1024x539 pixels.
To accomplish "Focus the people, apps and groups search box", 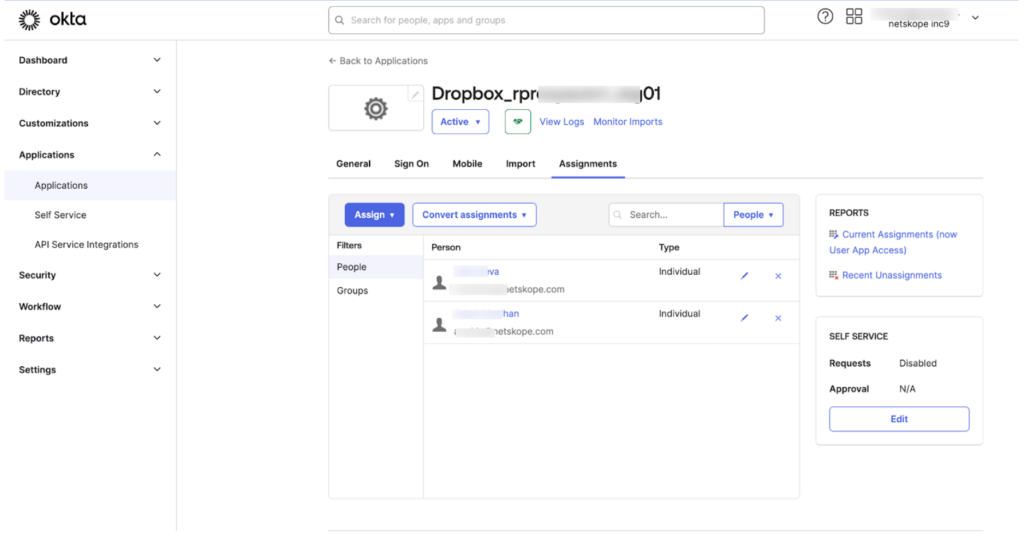I will click(546, 20).
